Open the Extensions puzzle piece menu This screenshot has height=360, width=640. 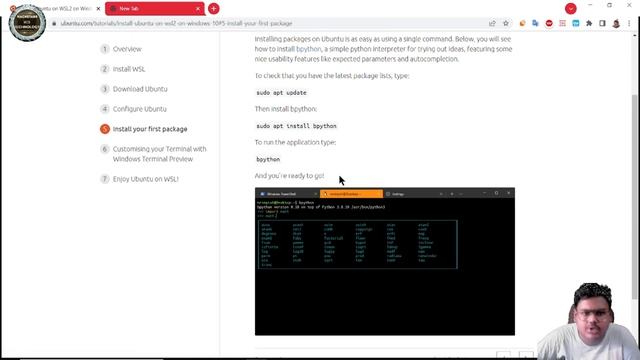[x=589, y=23]
